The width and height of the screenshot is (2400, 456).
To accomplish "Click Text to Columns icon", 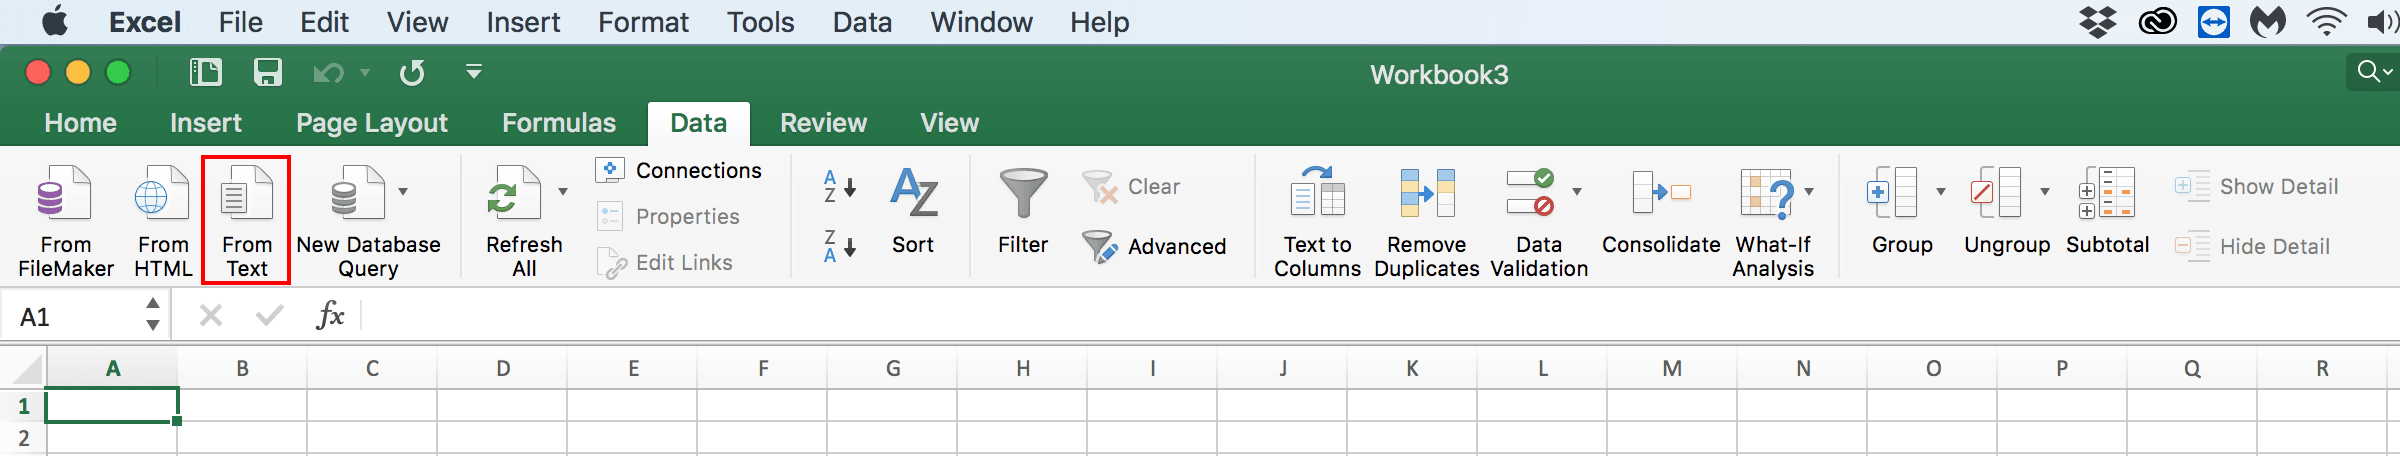I will click(x=1317, y=194).
